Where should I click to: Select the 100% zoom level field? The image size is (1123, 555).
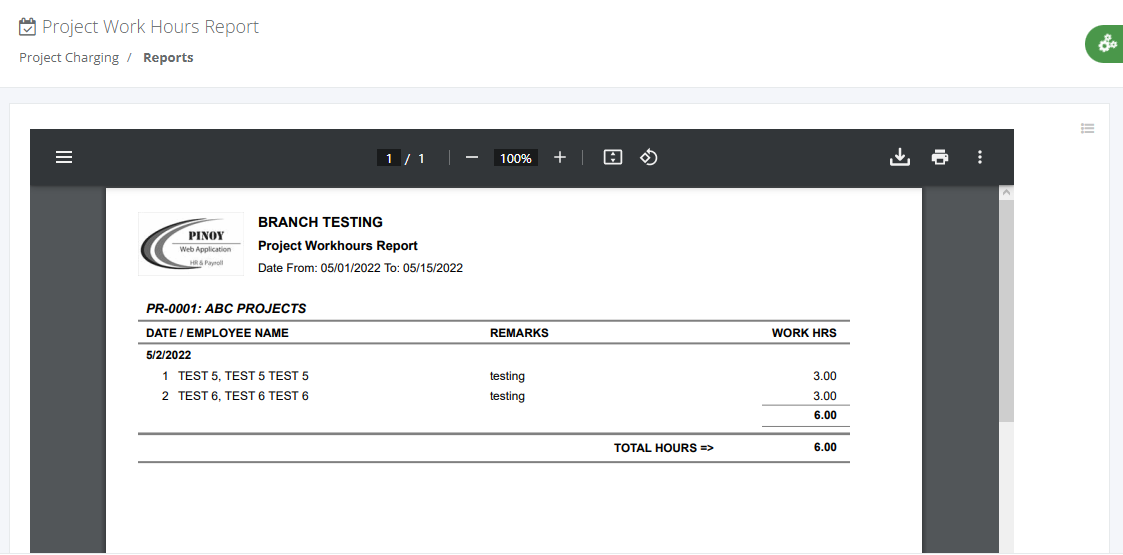coord(516,158)
